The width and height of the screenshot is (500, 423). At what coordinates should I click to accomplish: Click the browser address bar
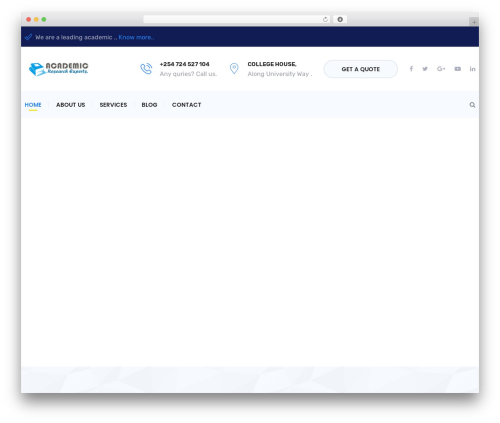click(237, 19)
